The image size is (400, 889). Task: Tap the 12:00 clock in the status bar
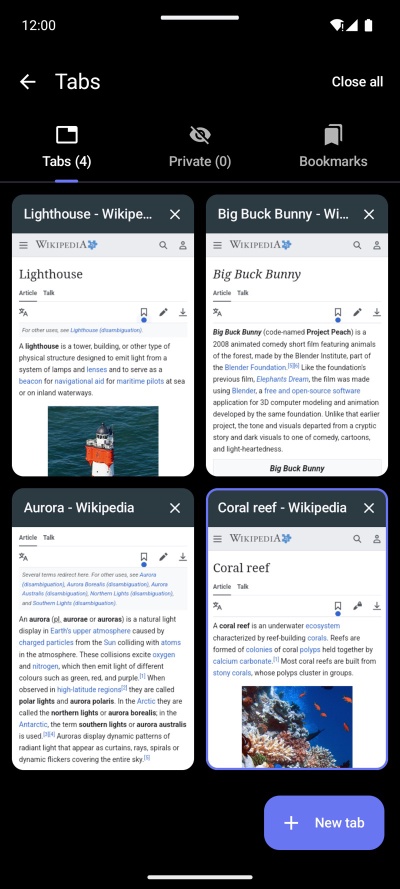click(39, 26)
